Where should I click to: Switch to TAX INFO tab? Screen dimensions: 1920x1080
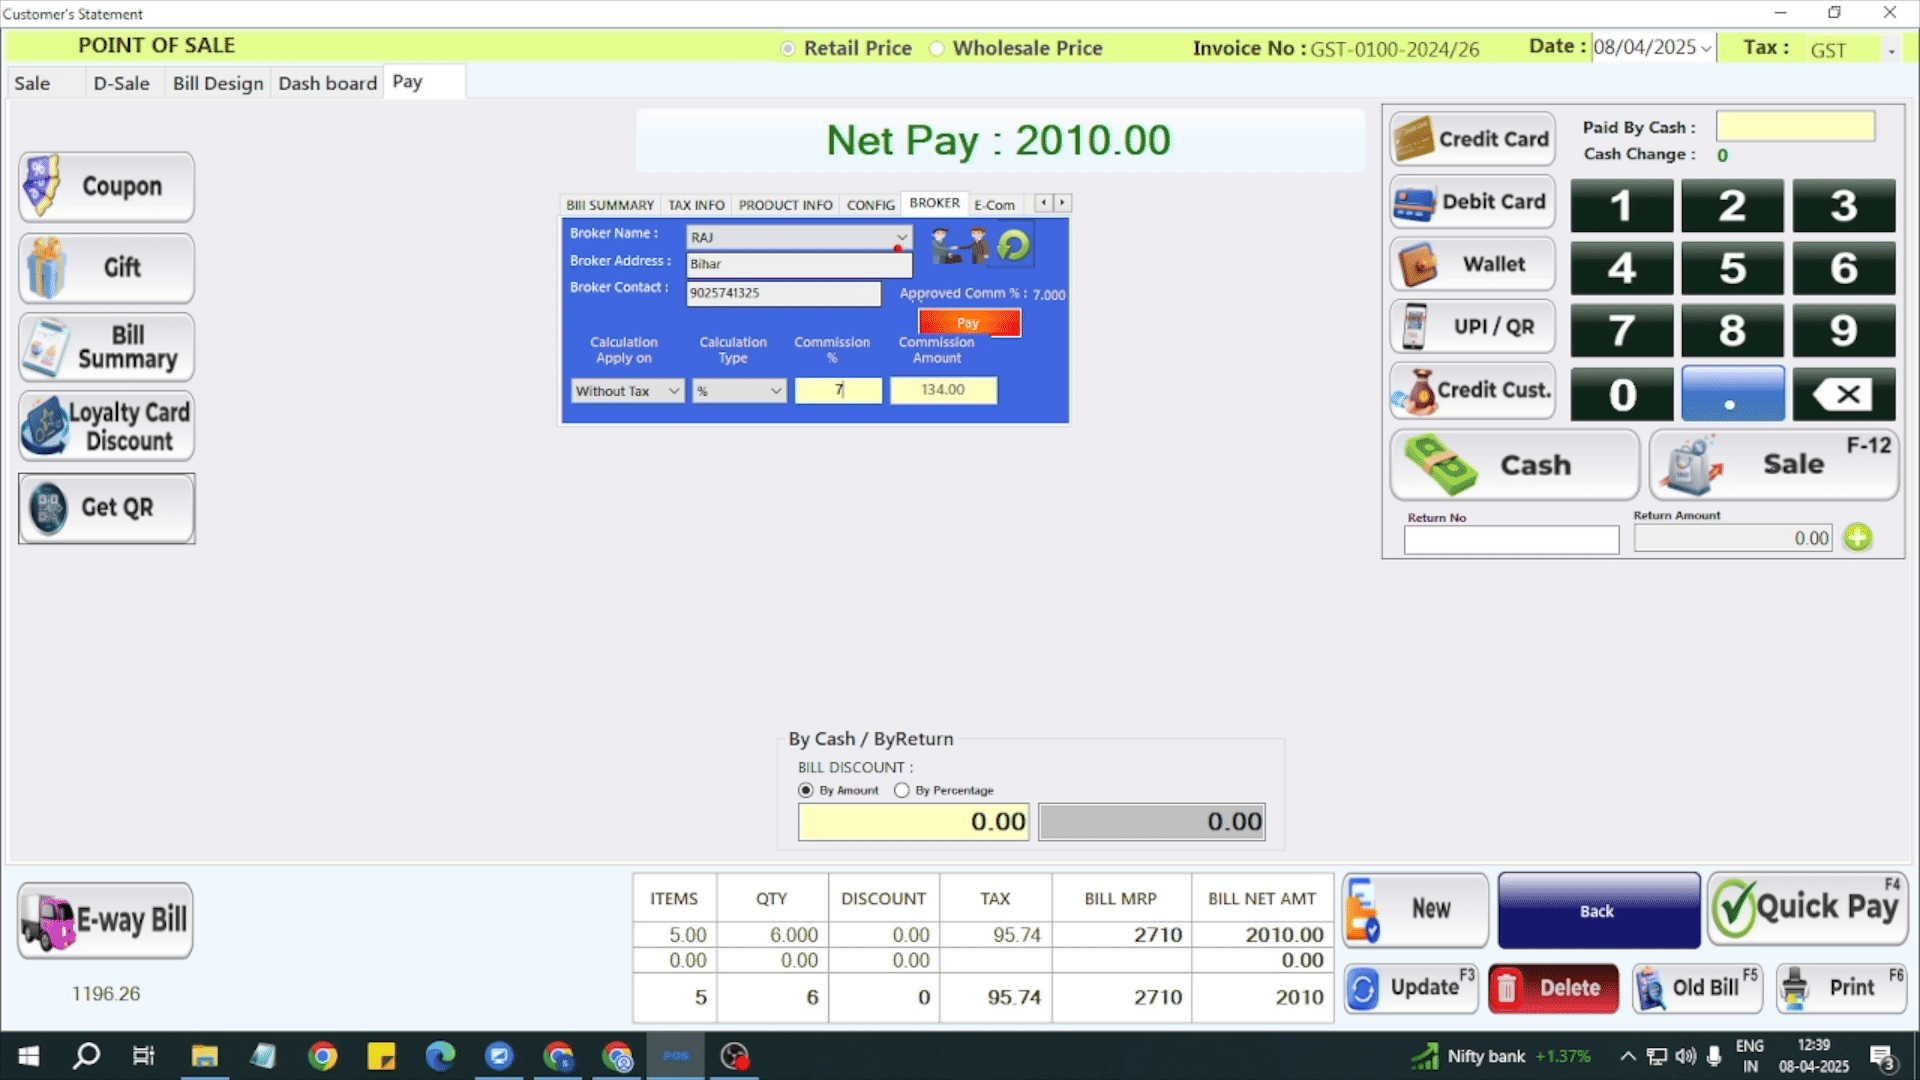tap(696, 205)
